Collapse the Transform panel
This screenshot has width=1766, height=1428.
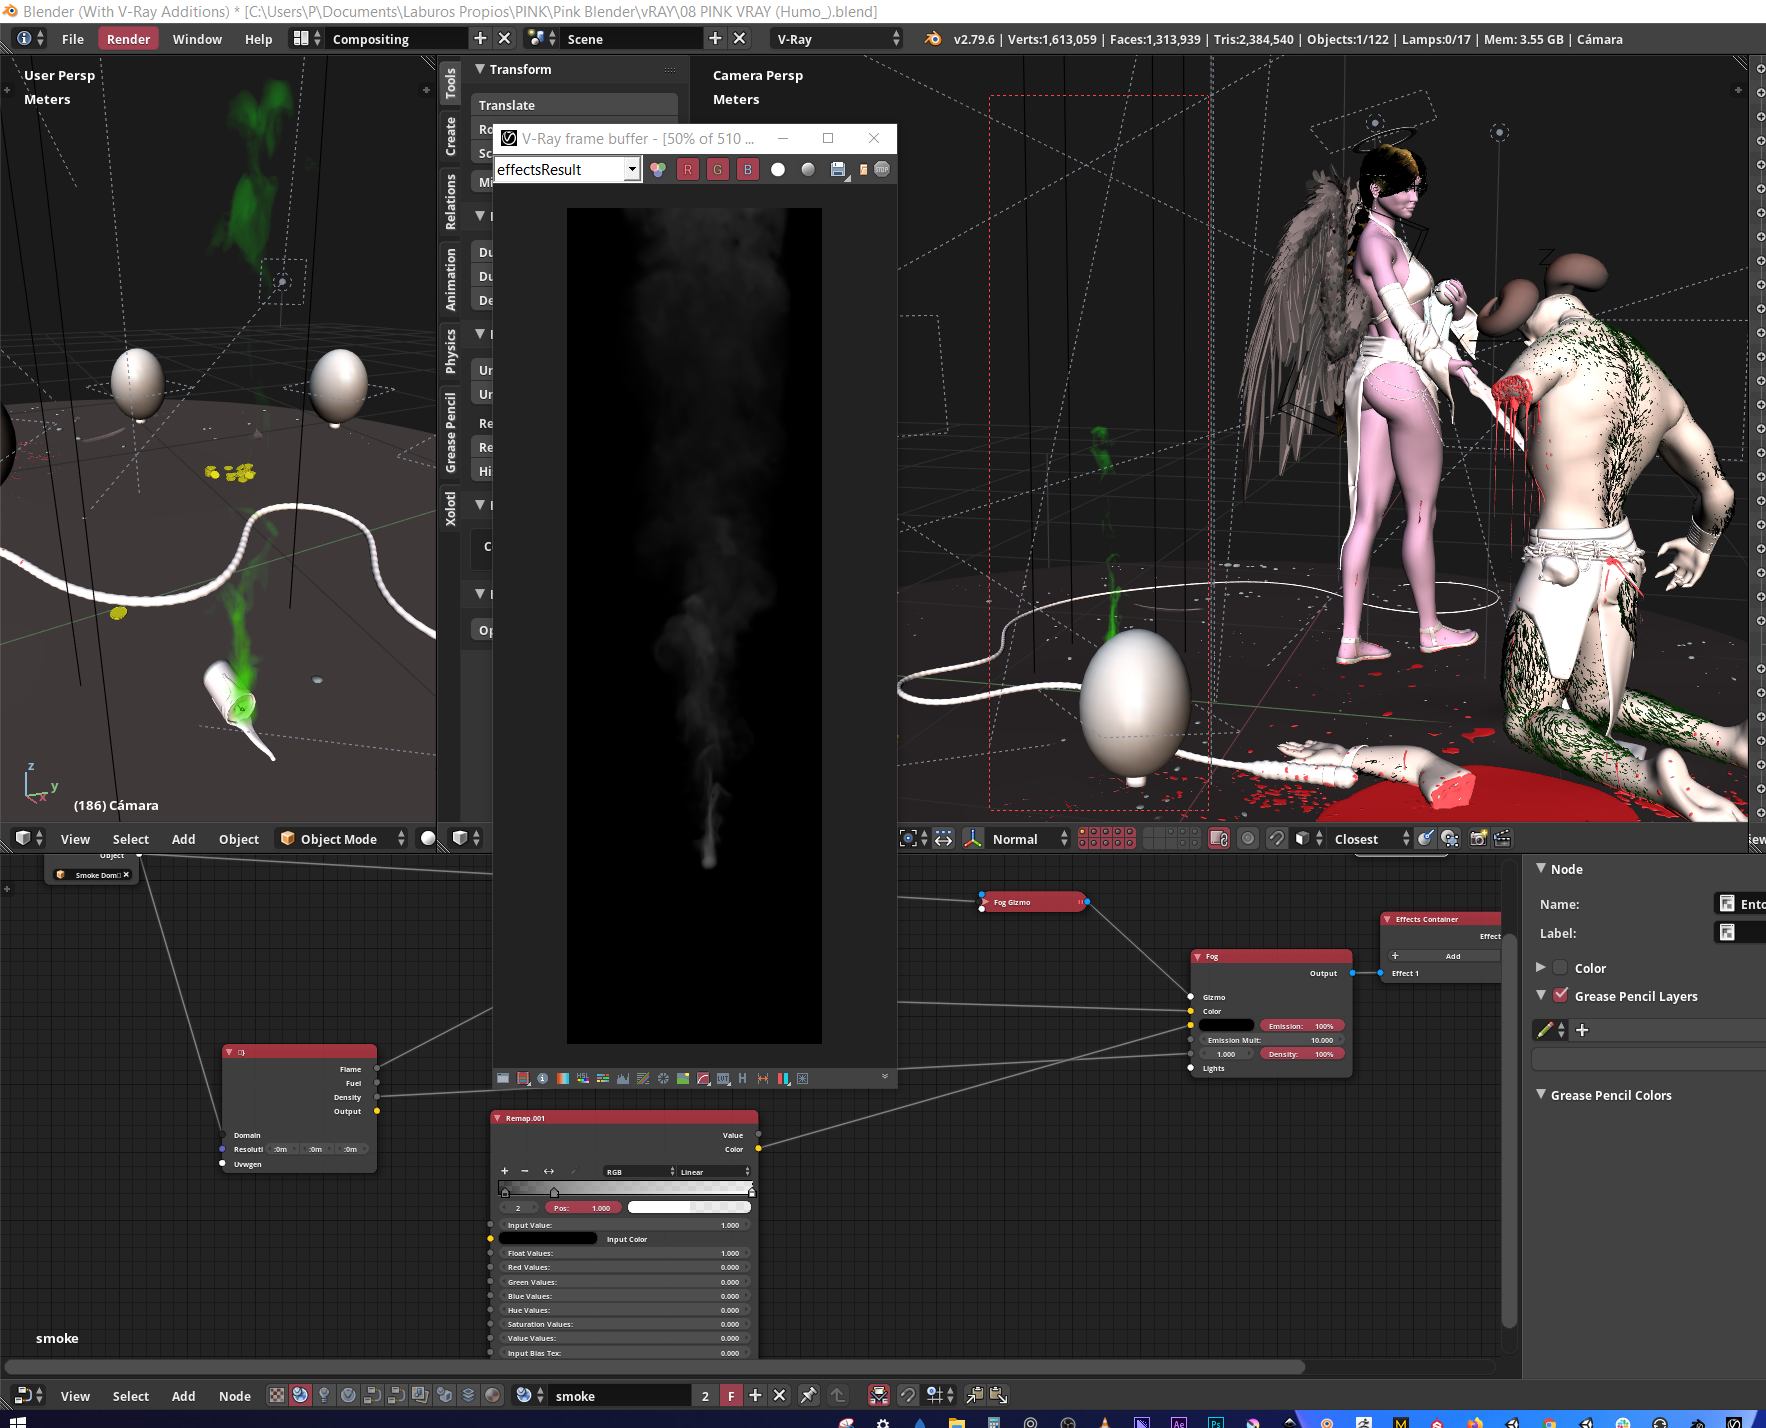[x=480, y=69]
